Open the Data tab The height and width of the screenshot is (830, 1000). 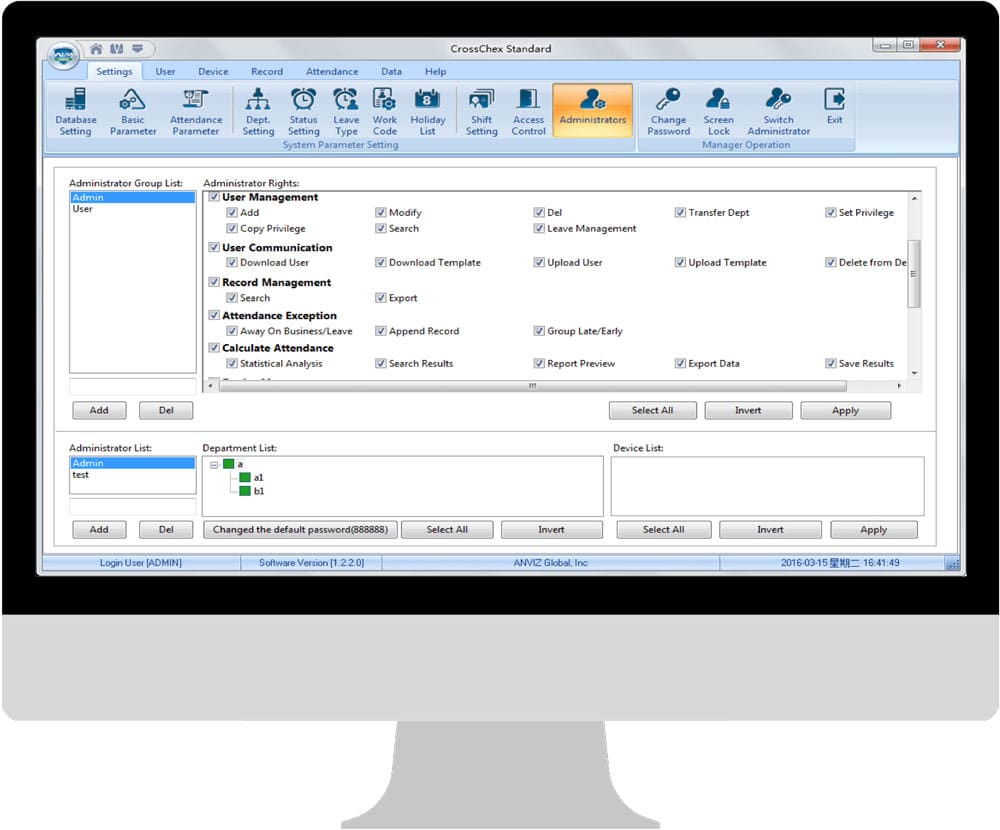[391, 71]
